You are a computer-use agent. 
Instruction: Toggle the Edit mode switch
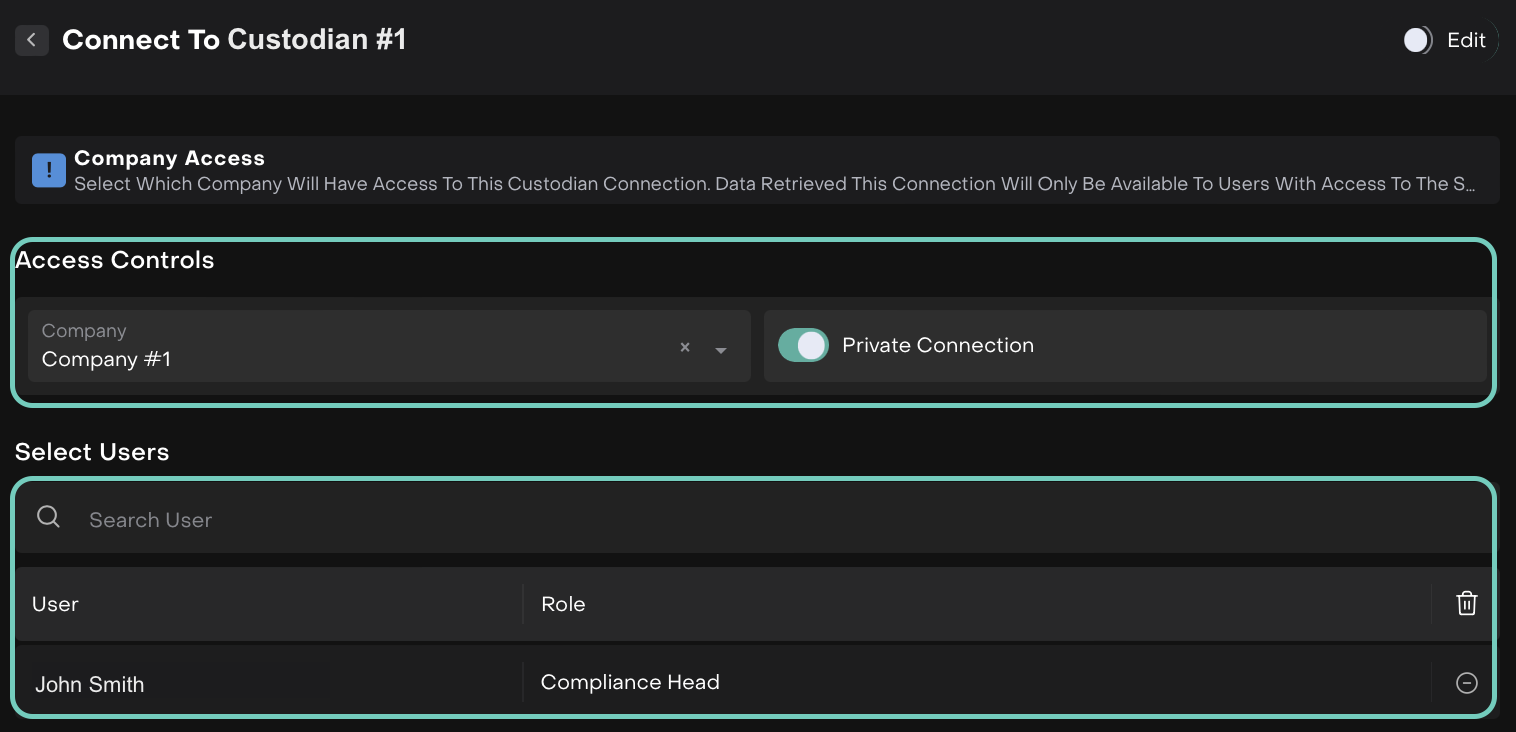1418,40
